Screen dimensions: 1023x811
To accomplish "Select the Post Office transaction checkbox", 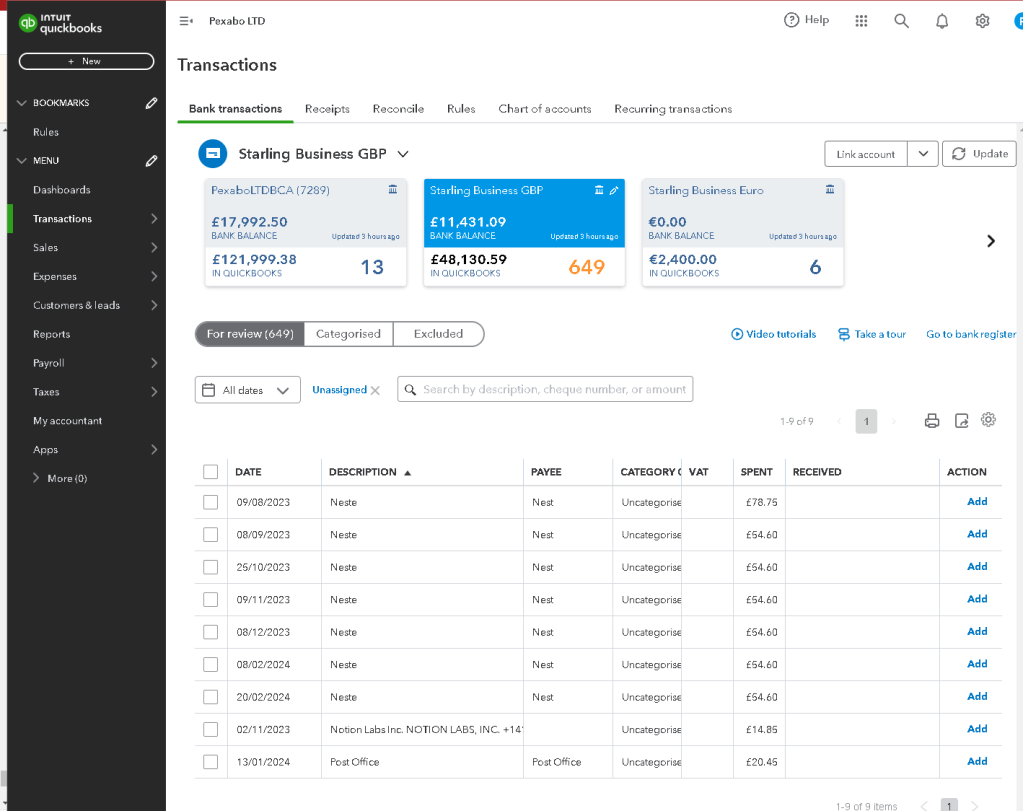I will pos(210,761).
